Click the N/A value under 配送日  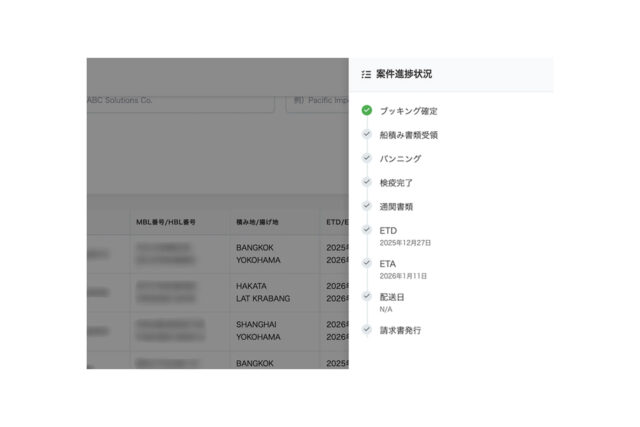(386, 309)
